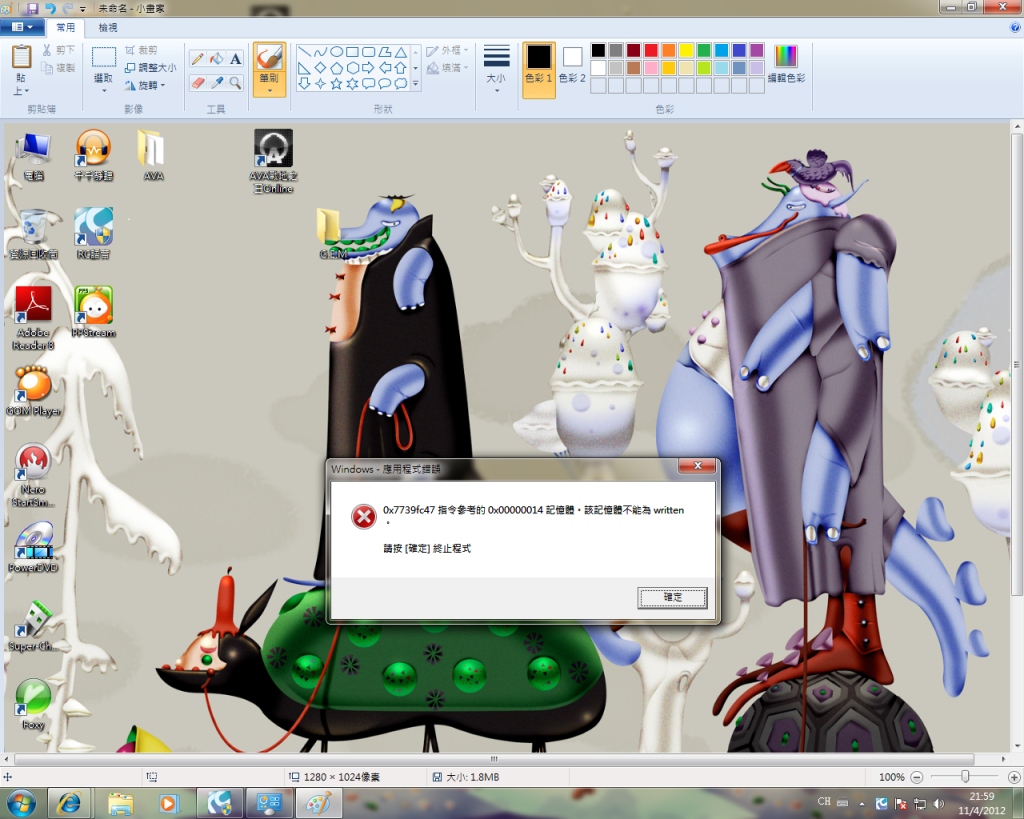Select the Pencil tool
The image size is (1024, 819).
coord(198,59)
